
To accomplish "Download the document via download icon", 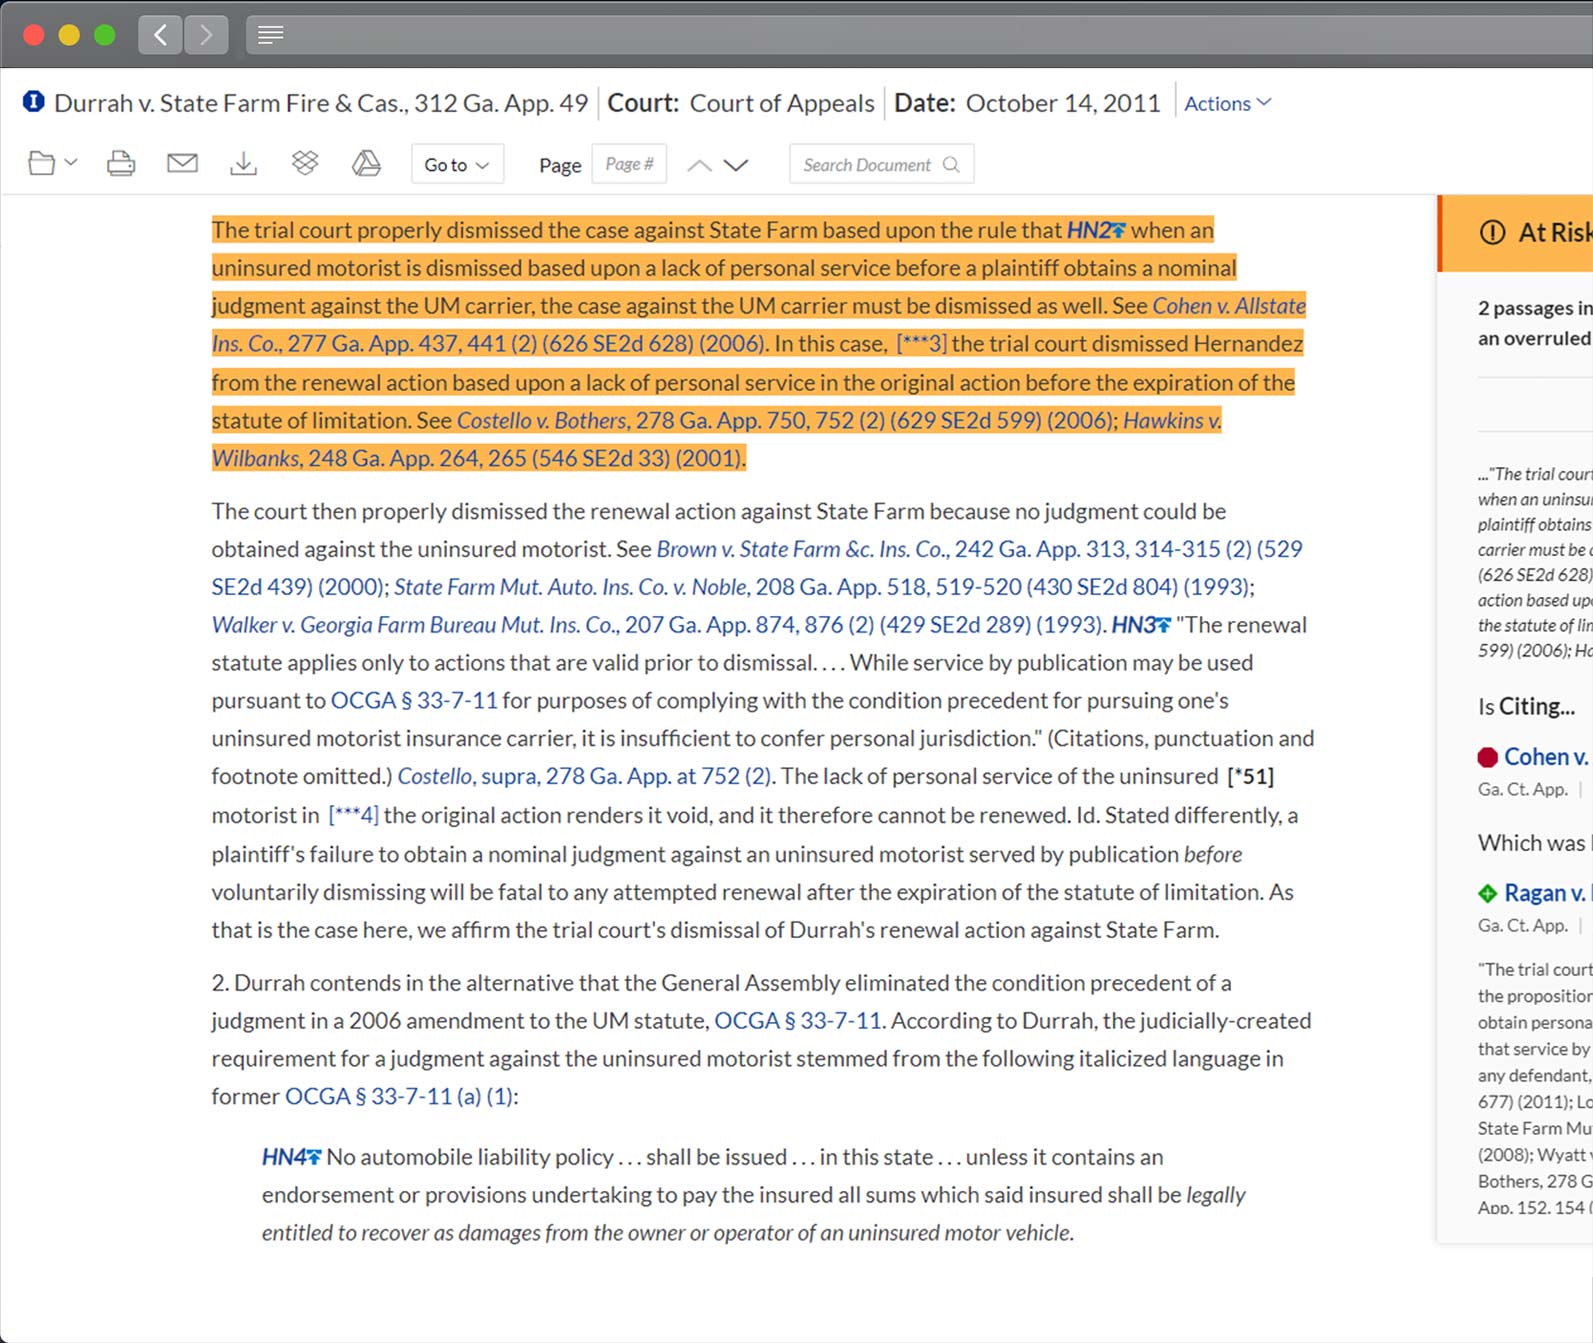I will 243,163.
